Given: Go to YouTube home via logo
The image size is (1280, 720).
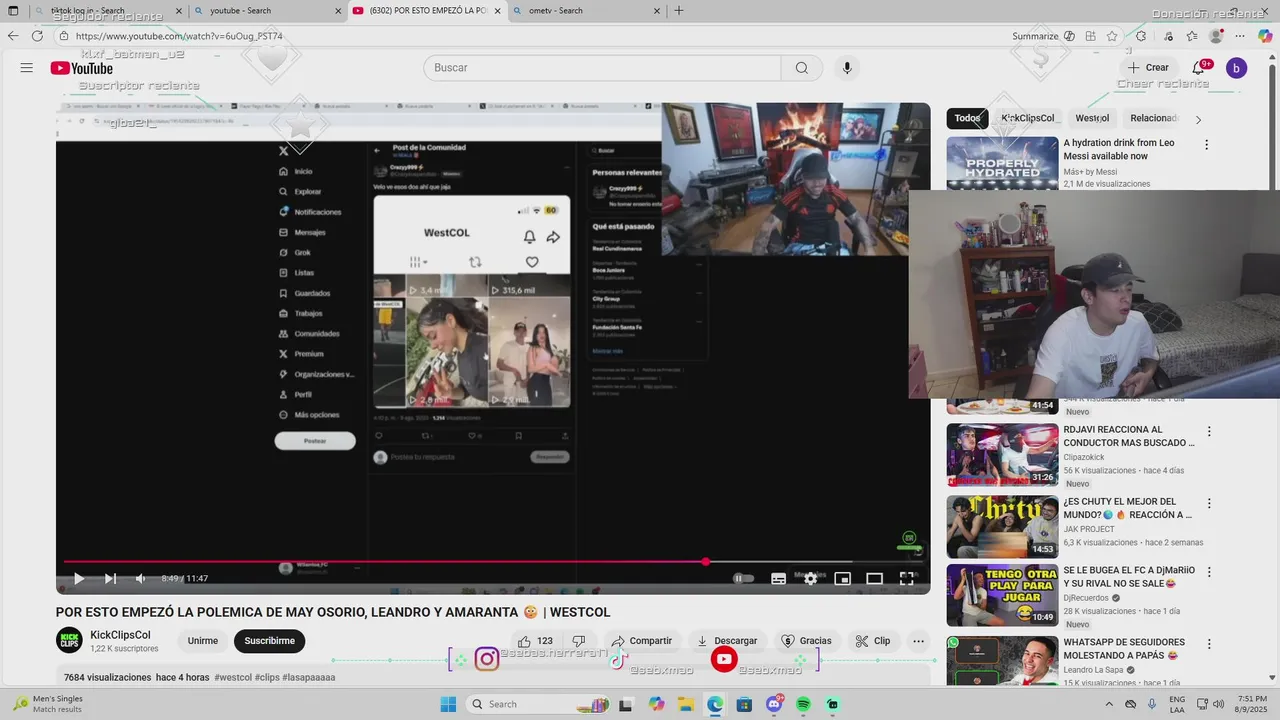Looking at the screenshot, I should point(82,68).
